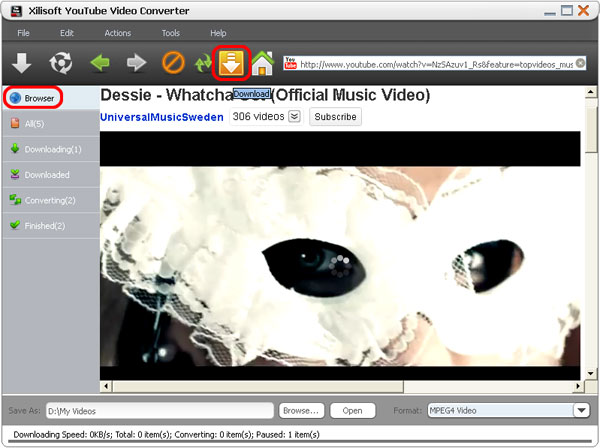The height and width of the screenshot is (448, 600).
Task: Maximize the Xilisoft window
Action: [567, 11]
